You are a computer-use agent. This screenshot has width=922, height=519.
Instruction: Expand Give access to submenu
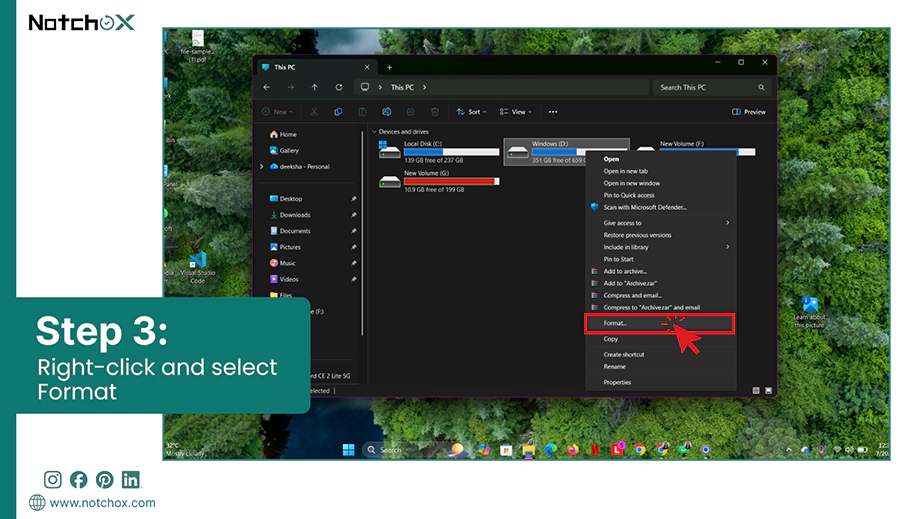pyautogui.click(x=660, y=223)
